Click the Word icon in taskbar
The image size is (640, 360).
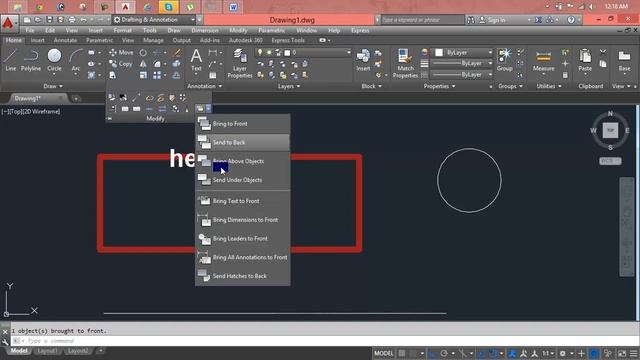(x=233, y=7)
